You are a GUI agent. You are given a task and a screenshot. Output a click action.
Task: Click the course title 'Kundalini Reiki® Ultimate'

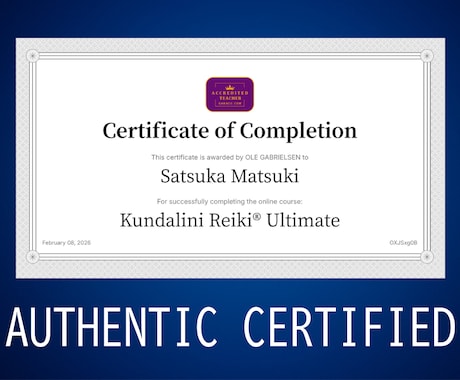(x=230, y=220)
